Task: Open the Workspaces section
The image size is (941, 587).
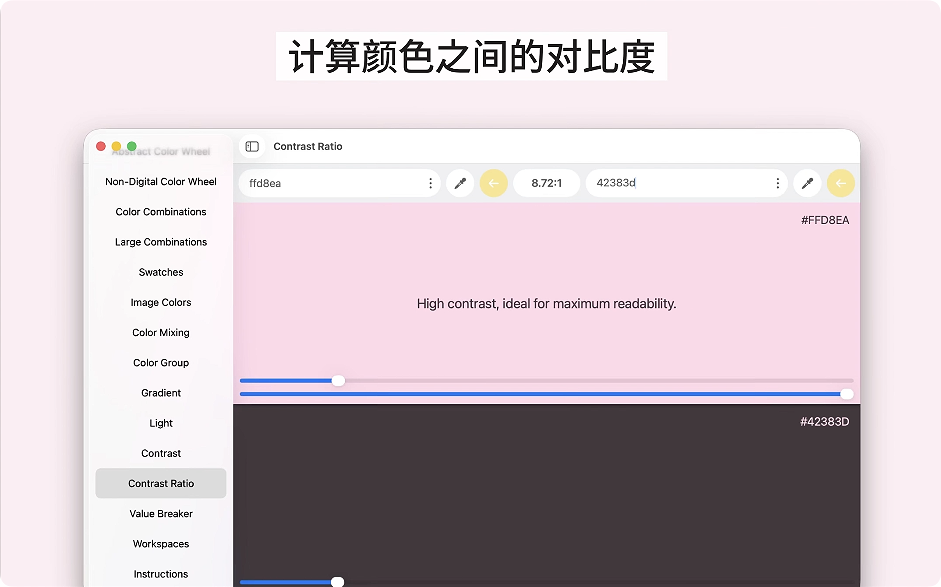Action: coord(160,543)
